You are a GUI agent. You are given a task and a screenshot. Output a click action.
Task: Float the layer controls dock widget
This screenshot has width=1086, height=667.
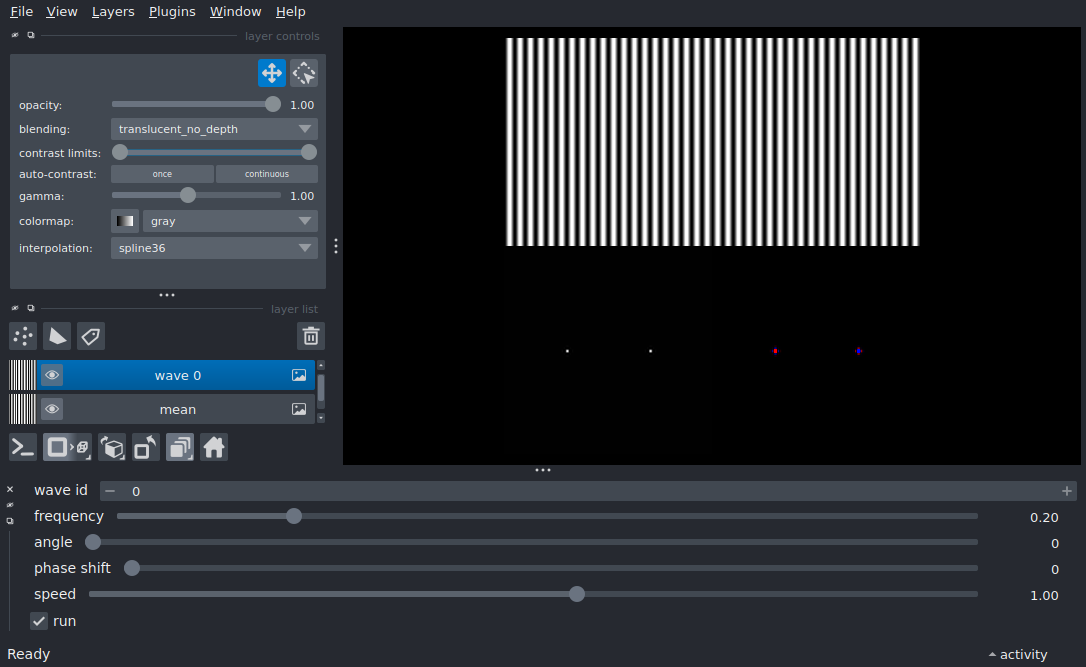30,35
